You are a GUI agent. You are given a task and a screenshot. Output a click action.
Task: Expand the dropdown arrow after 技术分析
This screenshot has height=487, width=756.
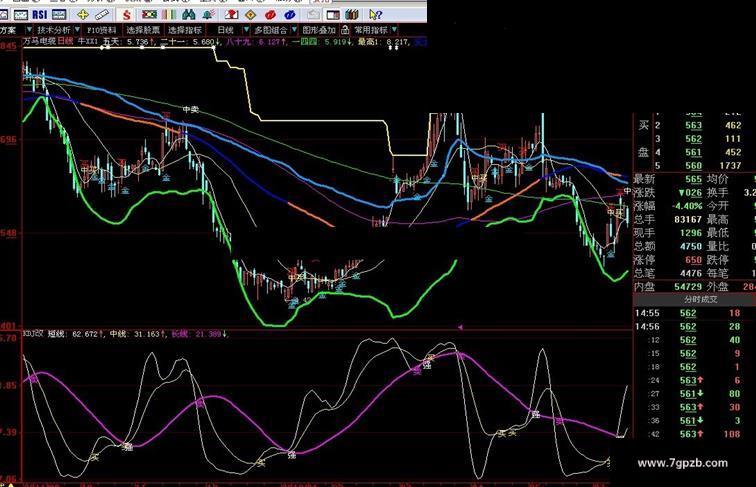(x=77, y=30)
